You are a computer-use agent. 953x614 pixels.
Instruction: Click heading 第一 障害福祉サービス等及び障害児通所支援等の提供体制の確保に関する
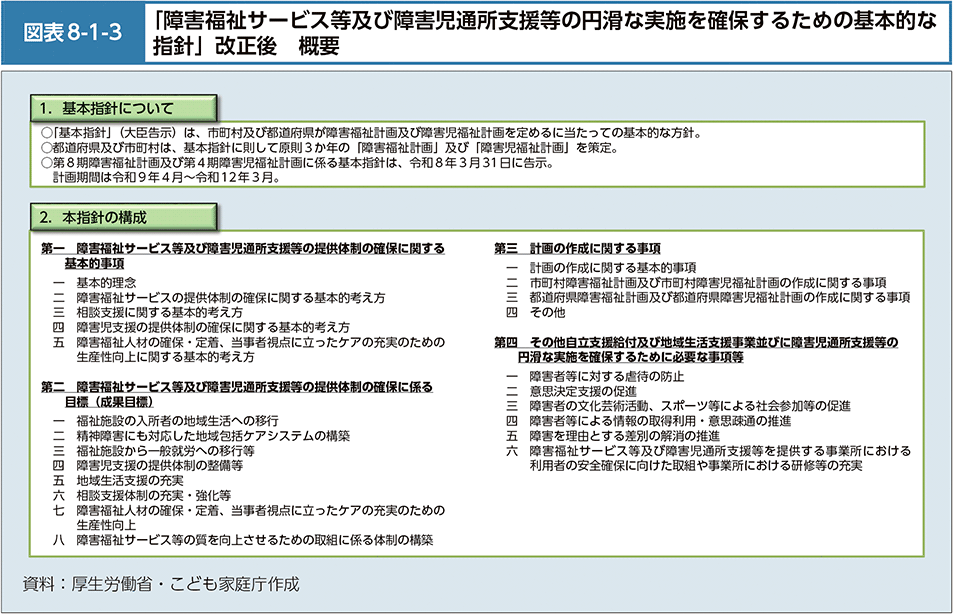243,249
